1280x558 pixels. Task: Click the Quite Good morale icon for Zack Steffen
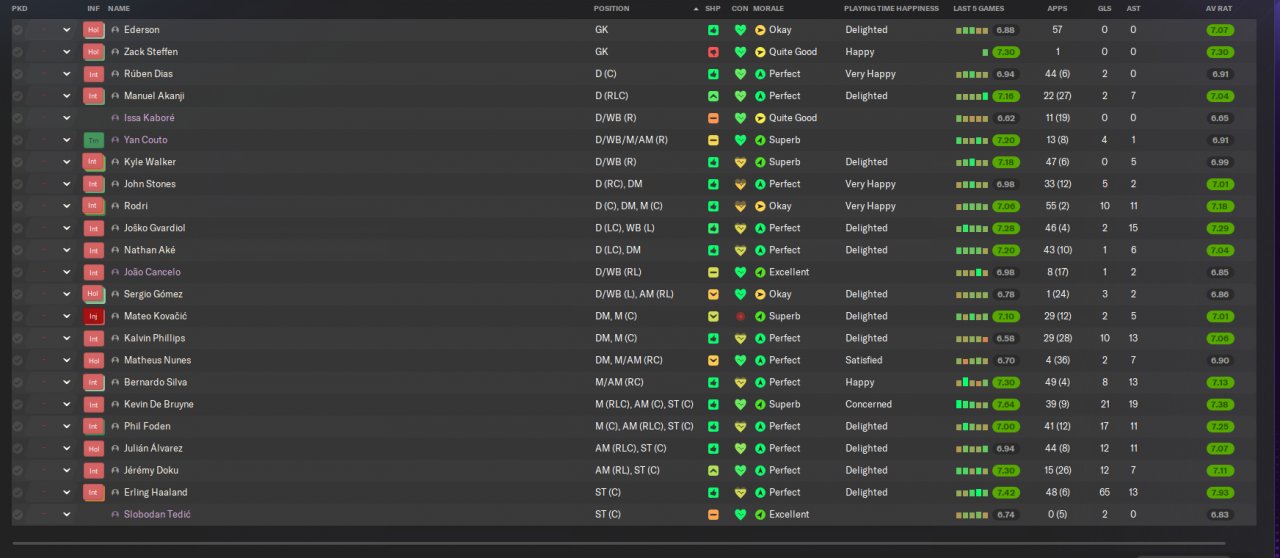tap(760, 52)
